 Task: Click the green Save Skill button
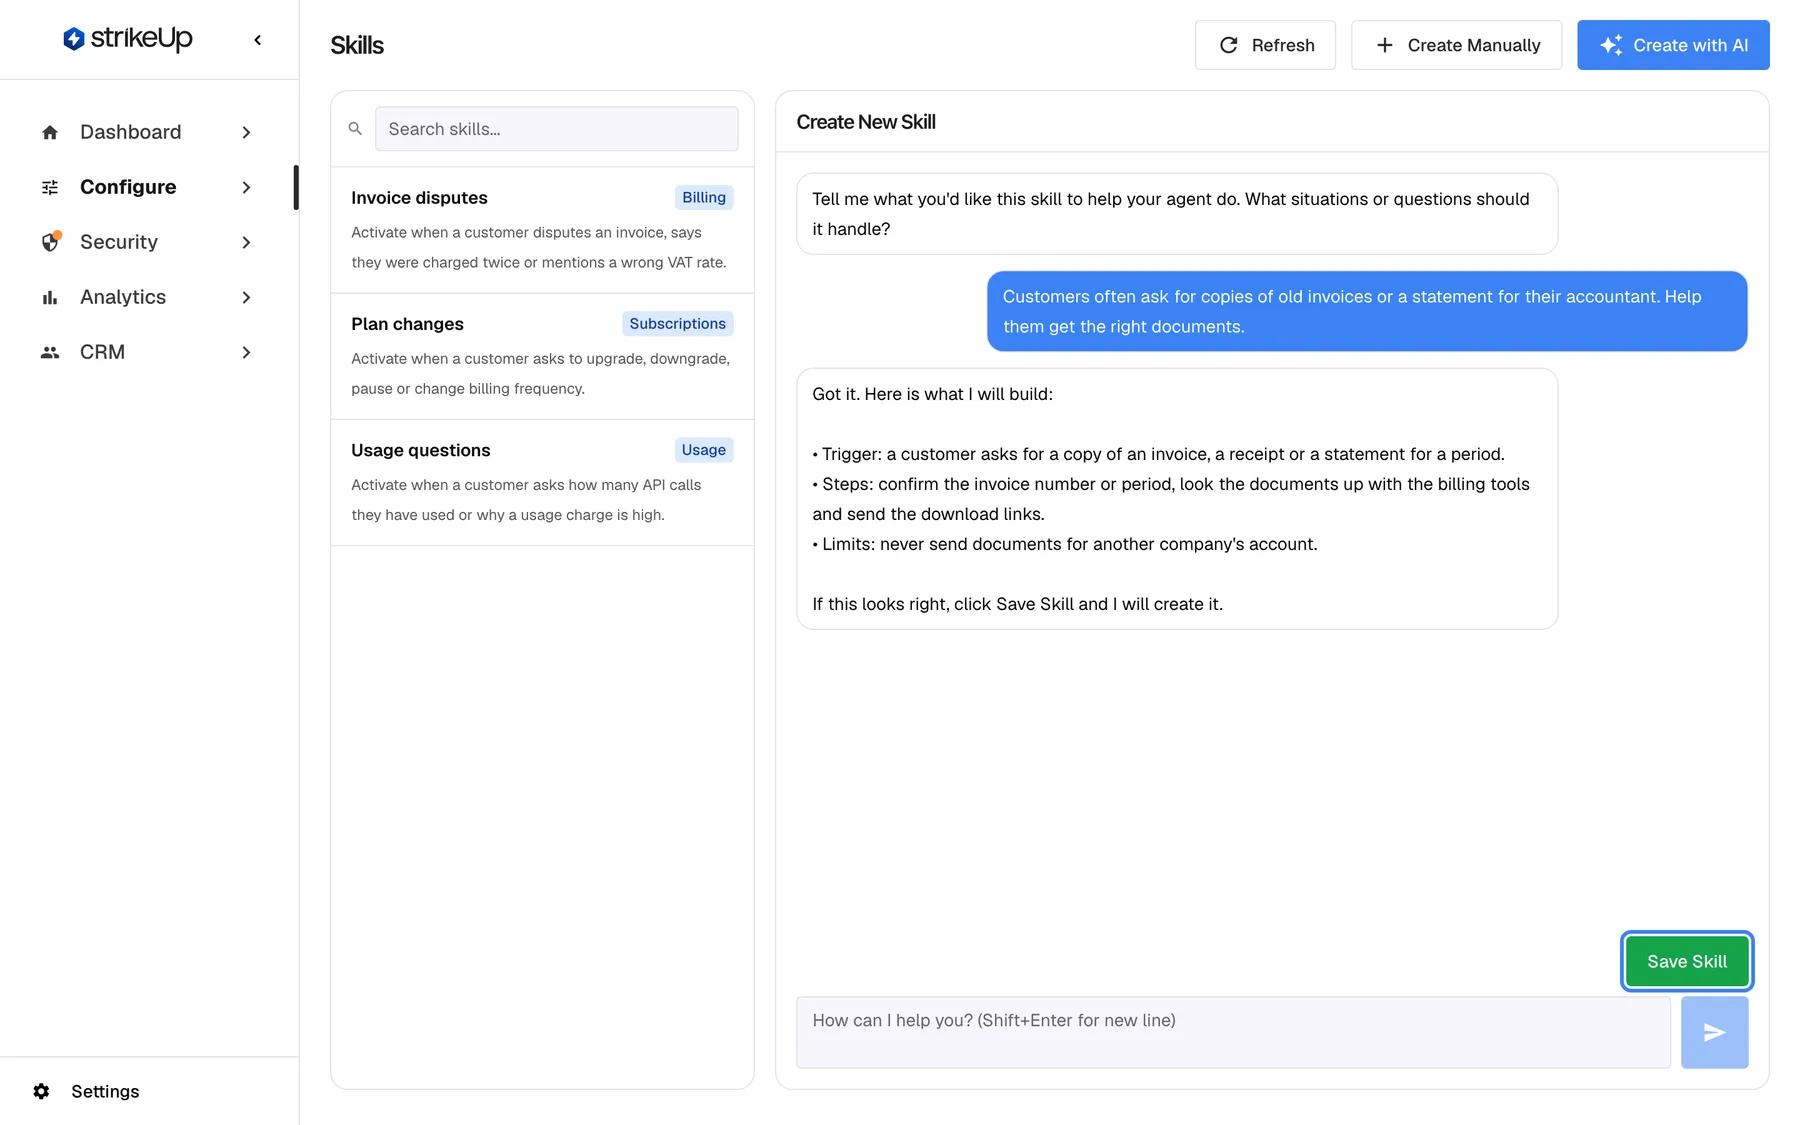[x=1687, y=961]
